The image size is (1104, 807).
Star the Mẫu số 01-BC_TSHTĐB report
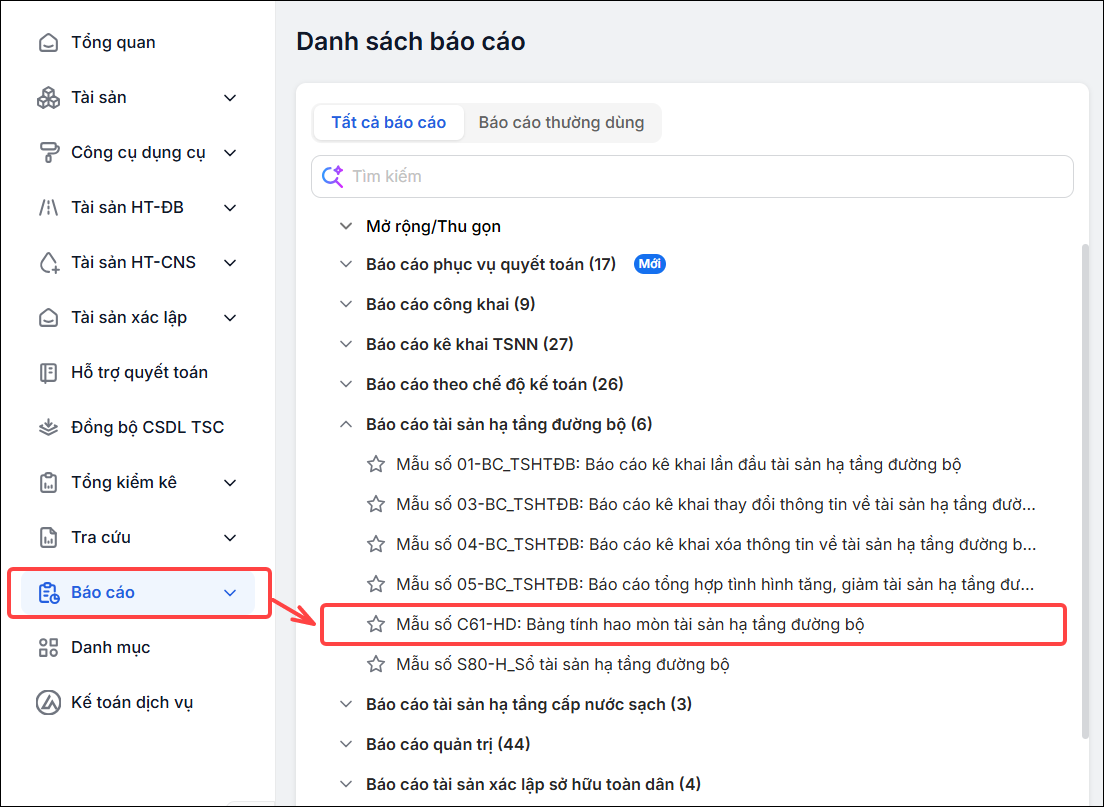(x=376, y=464)
